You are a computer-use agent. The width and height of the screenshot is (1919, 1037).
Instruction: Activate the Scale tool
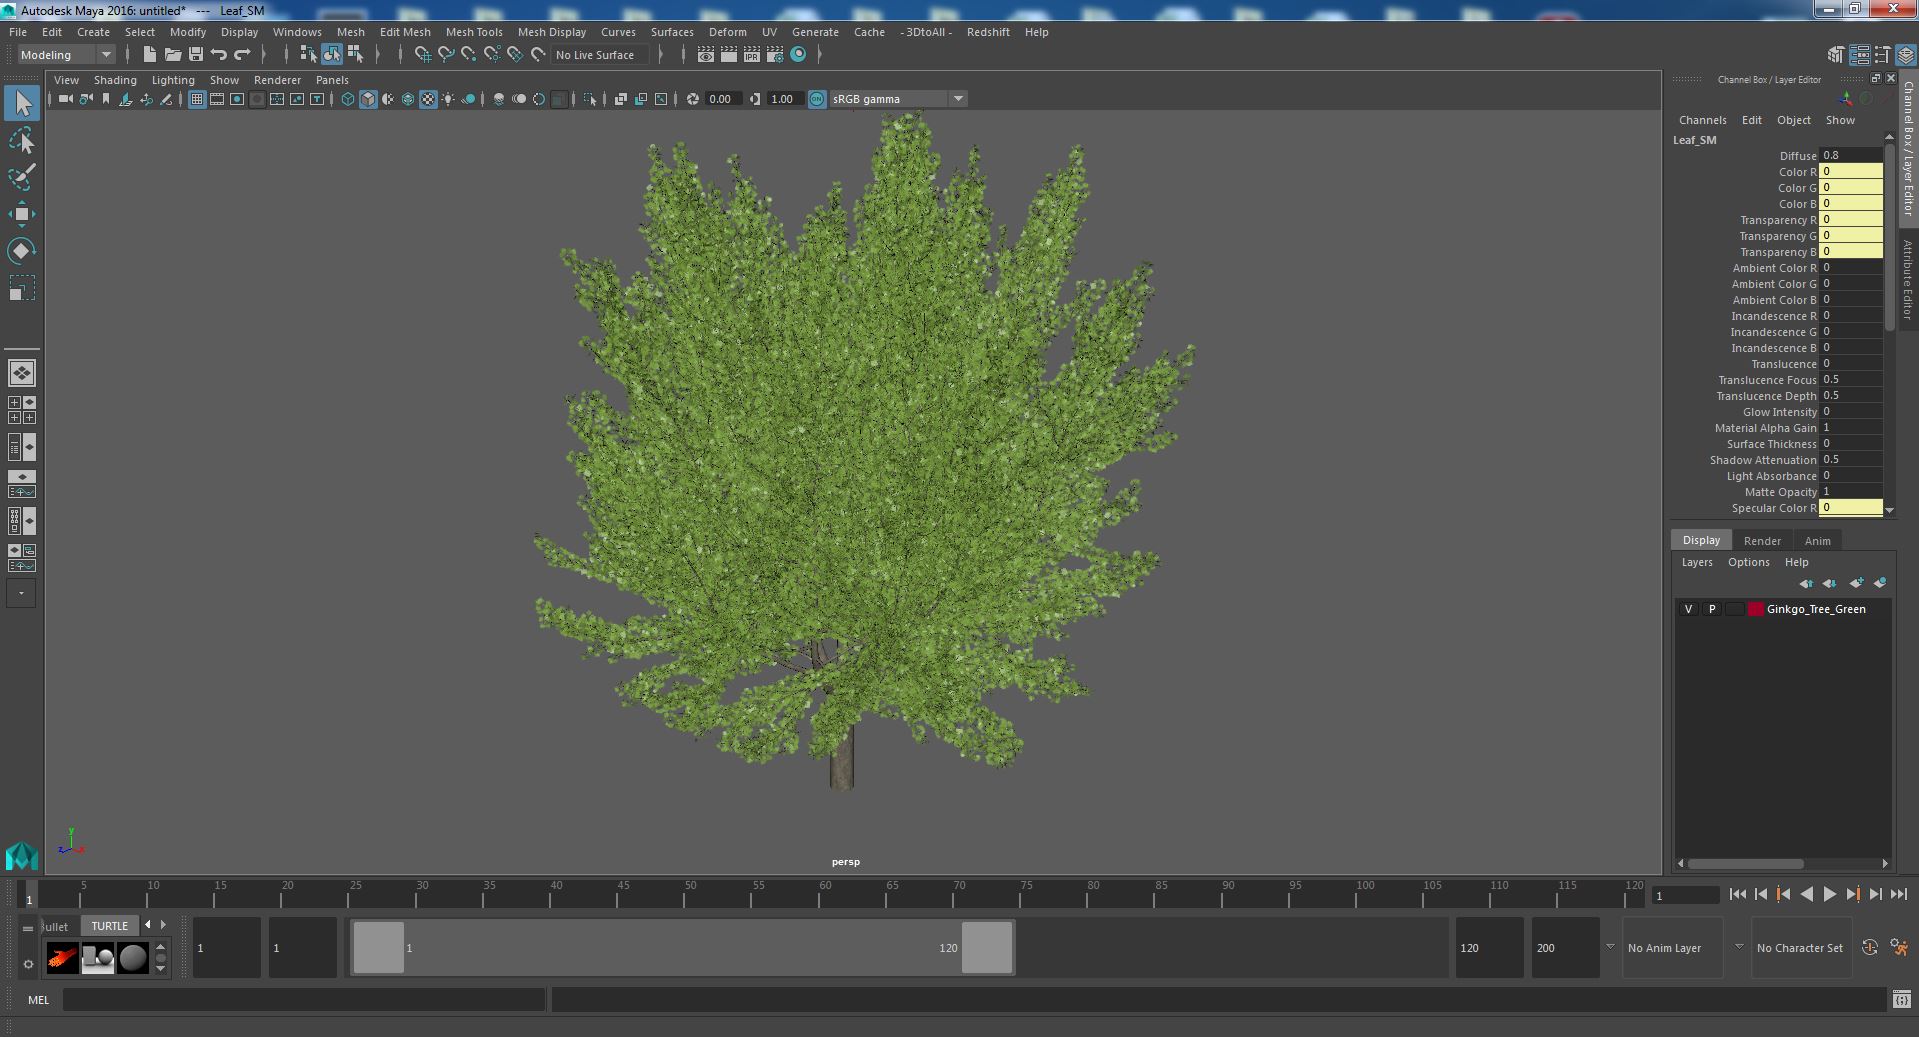pyautogui.click(x=22, y=288)
